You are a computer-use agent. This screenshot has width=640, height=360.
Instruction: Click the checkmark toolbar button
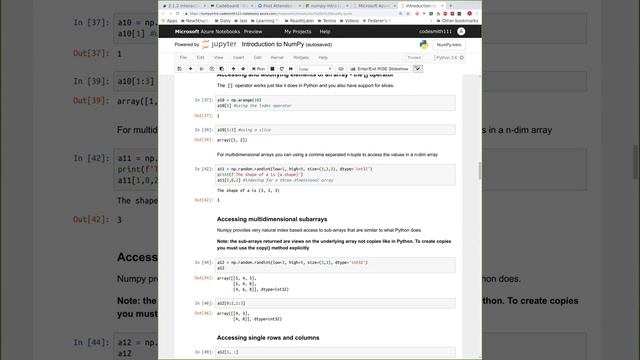pos(418,69)
